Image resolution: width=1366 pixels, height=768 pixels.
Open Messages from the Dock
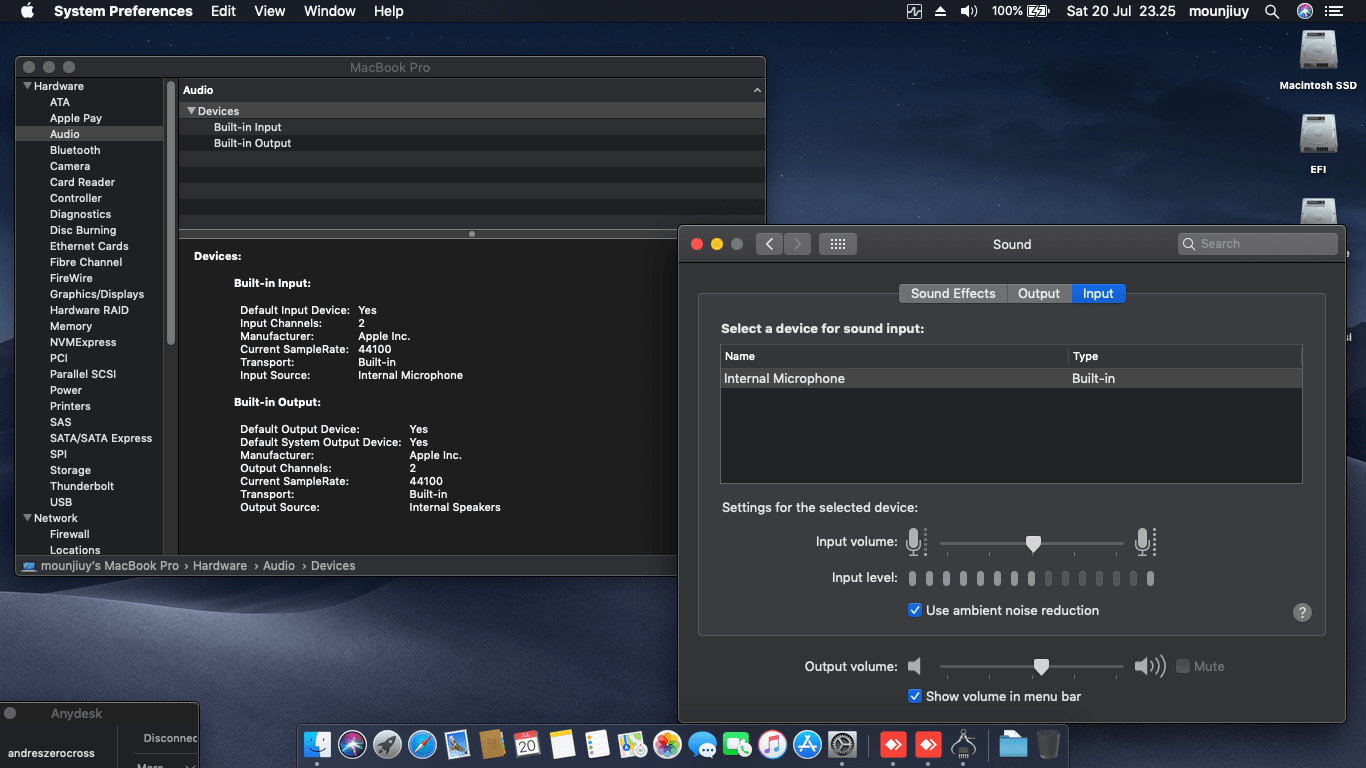click(x=702, y=744)
